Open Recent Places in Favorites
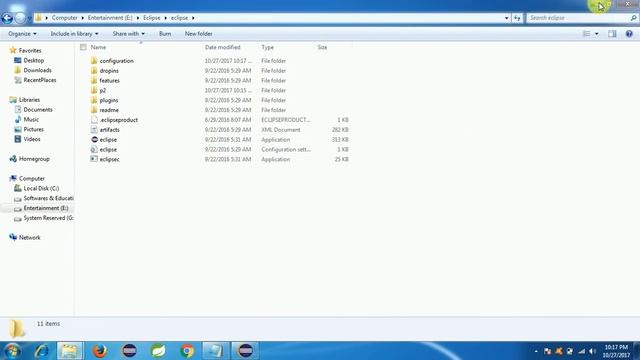The height and width of the screenshot is (360, 640). pyautogui.click(x=40, y=80)
